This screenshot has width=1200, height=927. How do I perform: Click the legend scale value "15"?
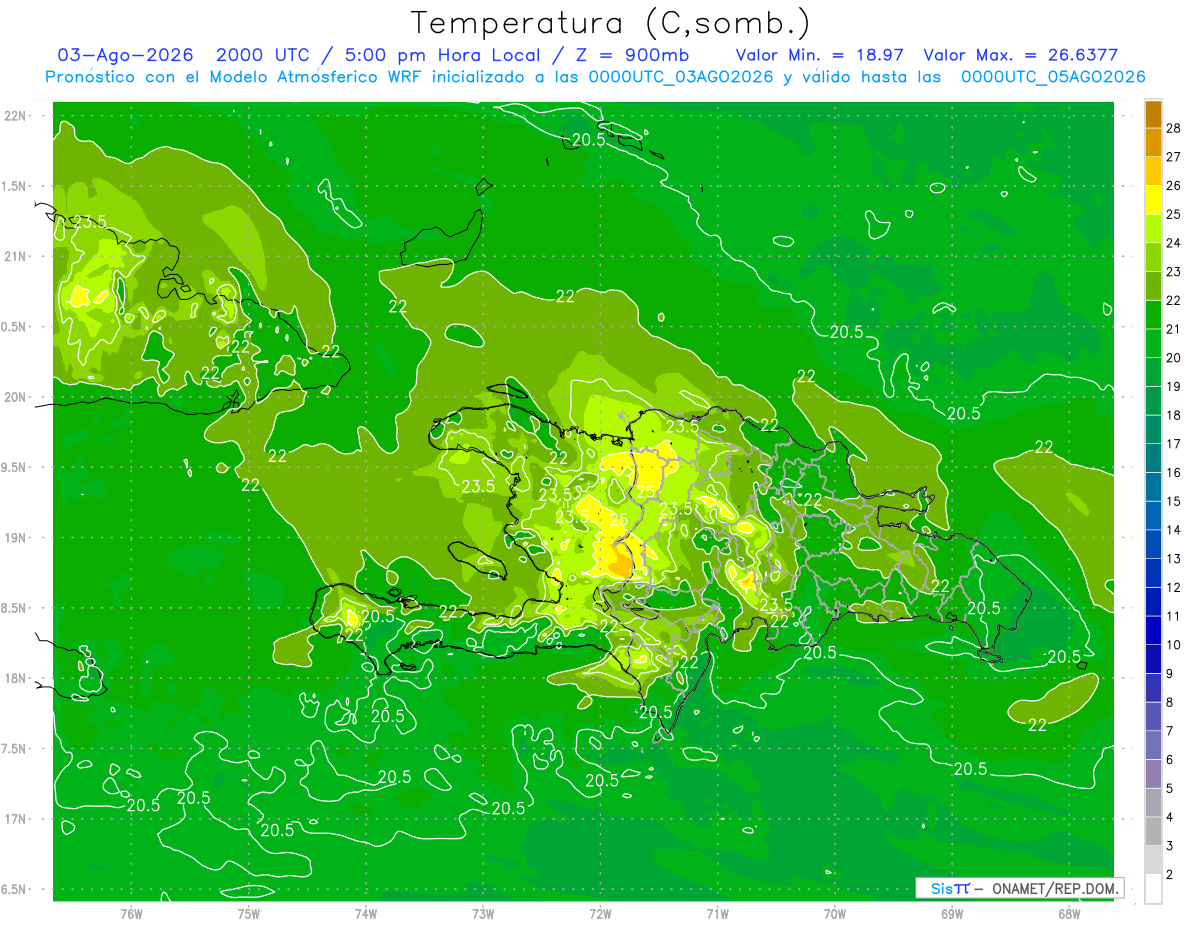(1174, 501)
